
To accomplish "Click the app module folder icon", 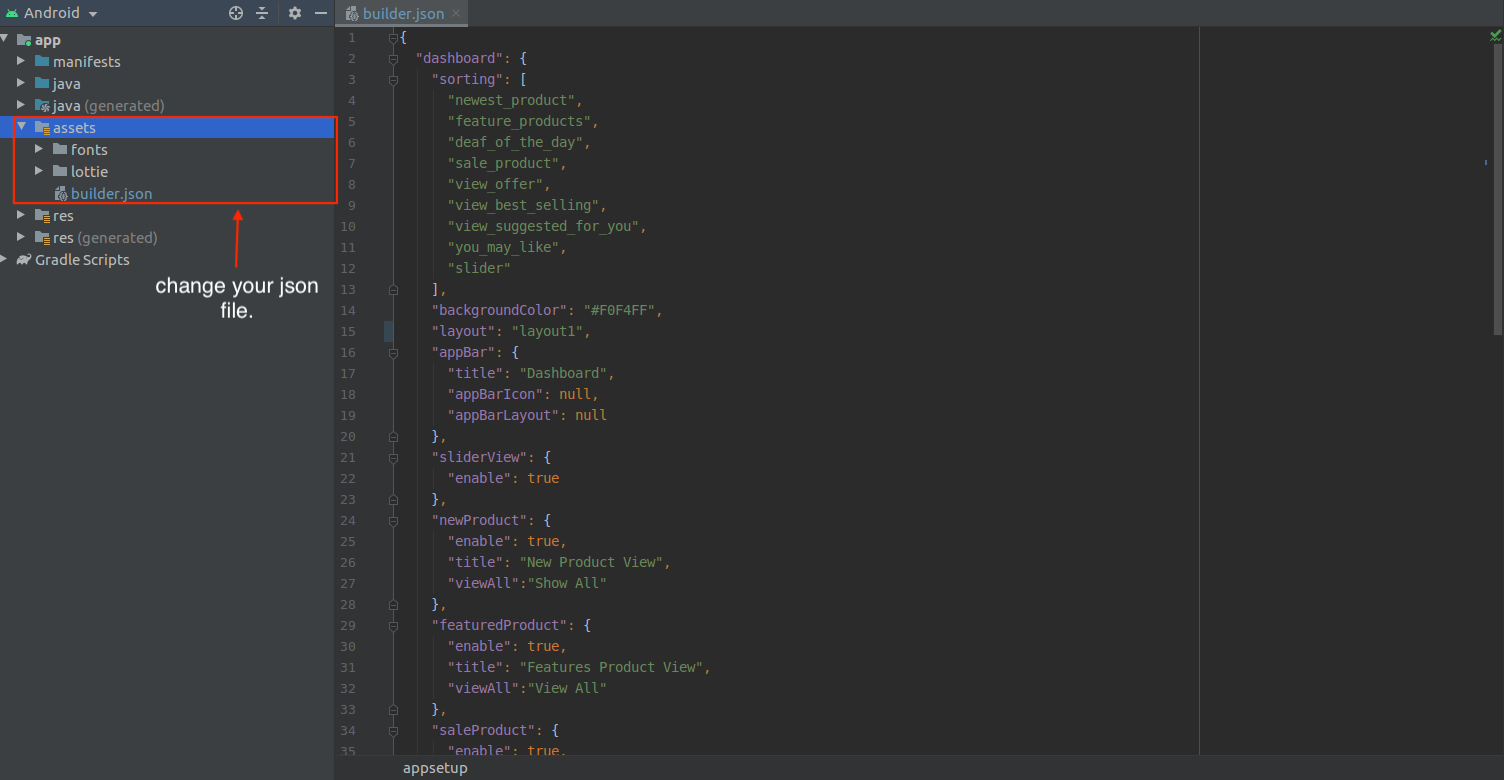I will [24, 40].
